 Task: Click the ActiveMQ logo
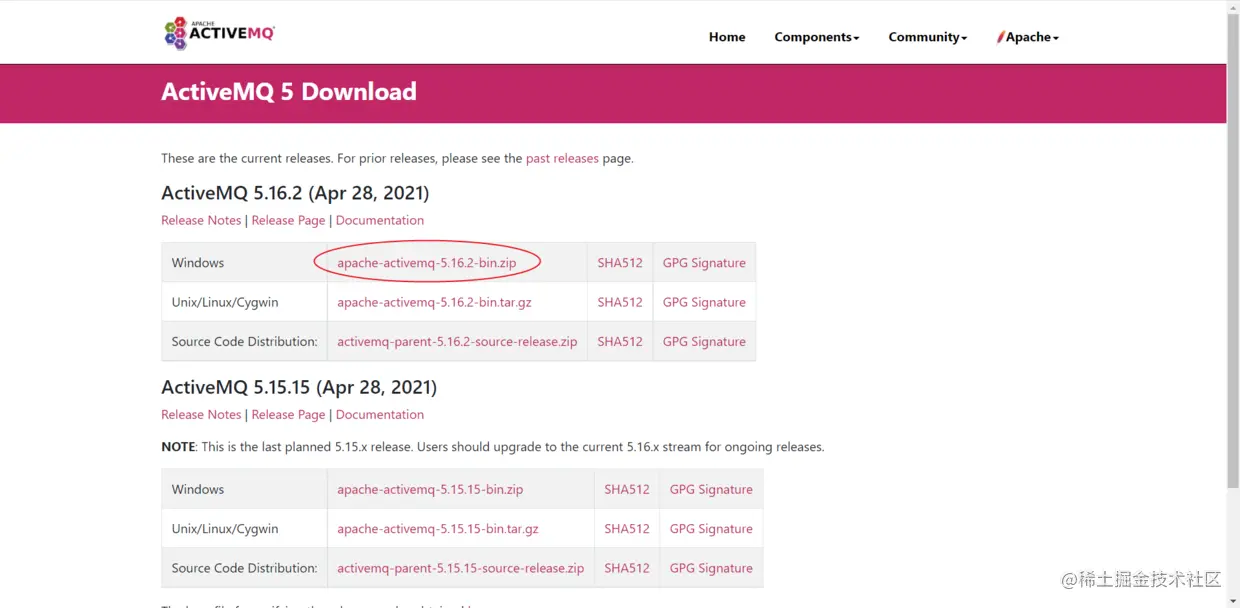point(219,32)
